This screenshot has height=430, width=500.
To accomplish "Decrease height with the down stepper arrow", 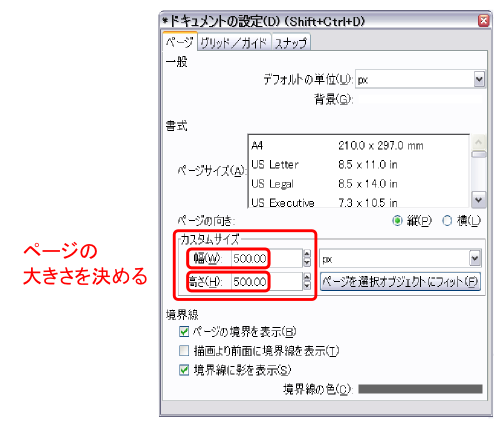I will point(307,286).
